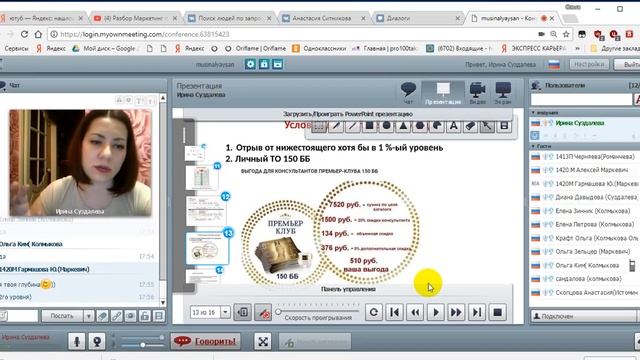The image size is (640, 360).
Task: Click the rewind previous slide button
Action: [415, 312]
